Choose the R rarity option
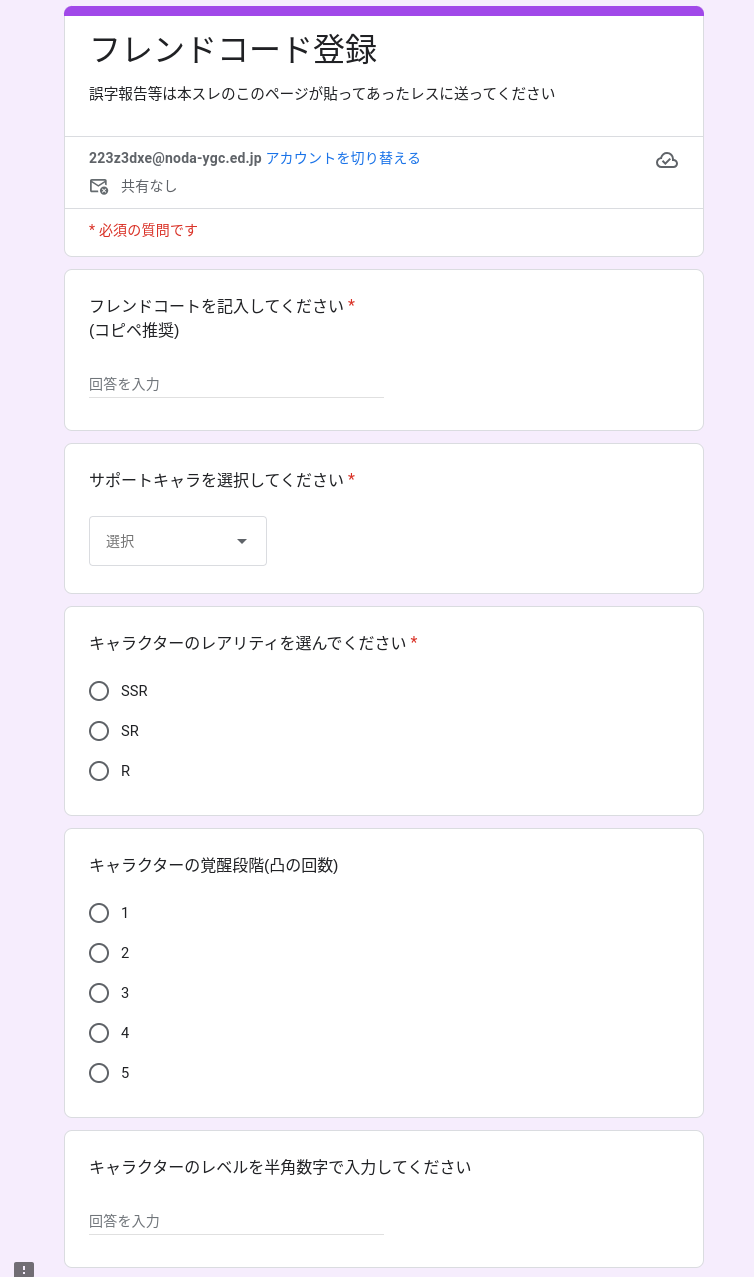Viewport: 754px width, 1277px height. pos(99,771)
